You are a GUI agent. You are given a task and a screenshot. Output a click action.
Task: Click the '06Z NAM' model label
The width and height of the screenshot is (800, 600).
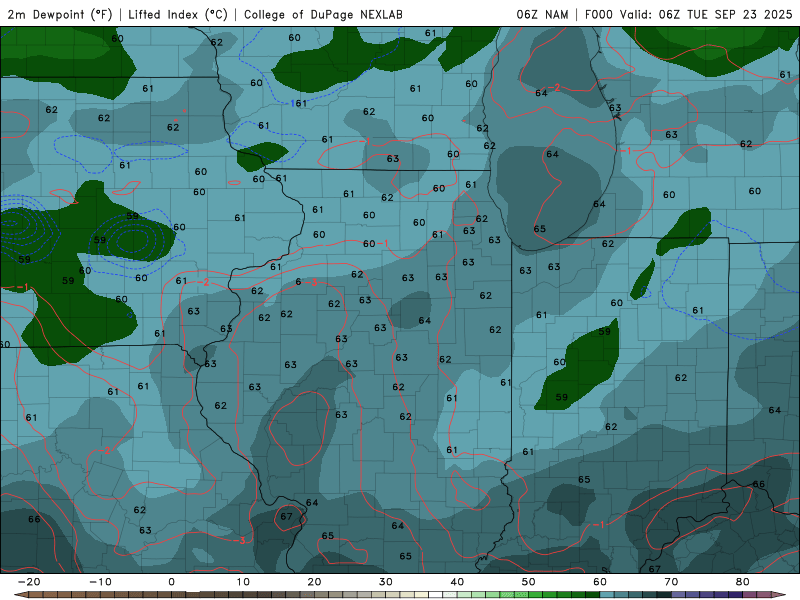pyautogui.click(x=542, y=14)
